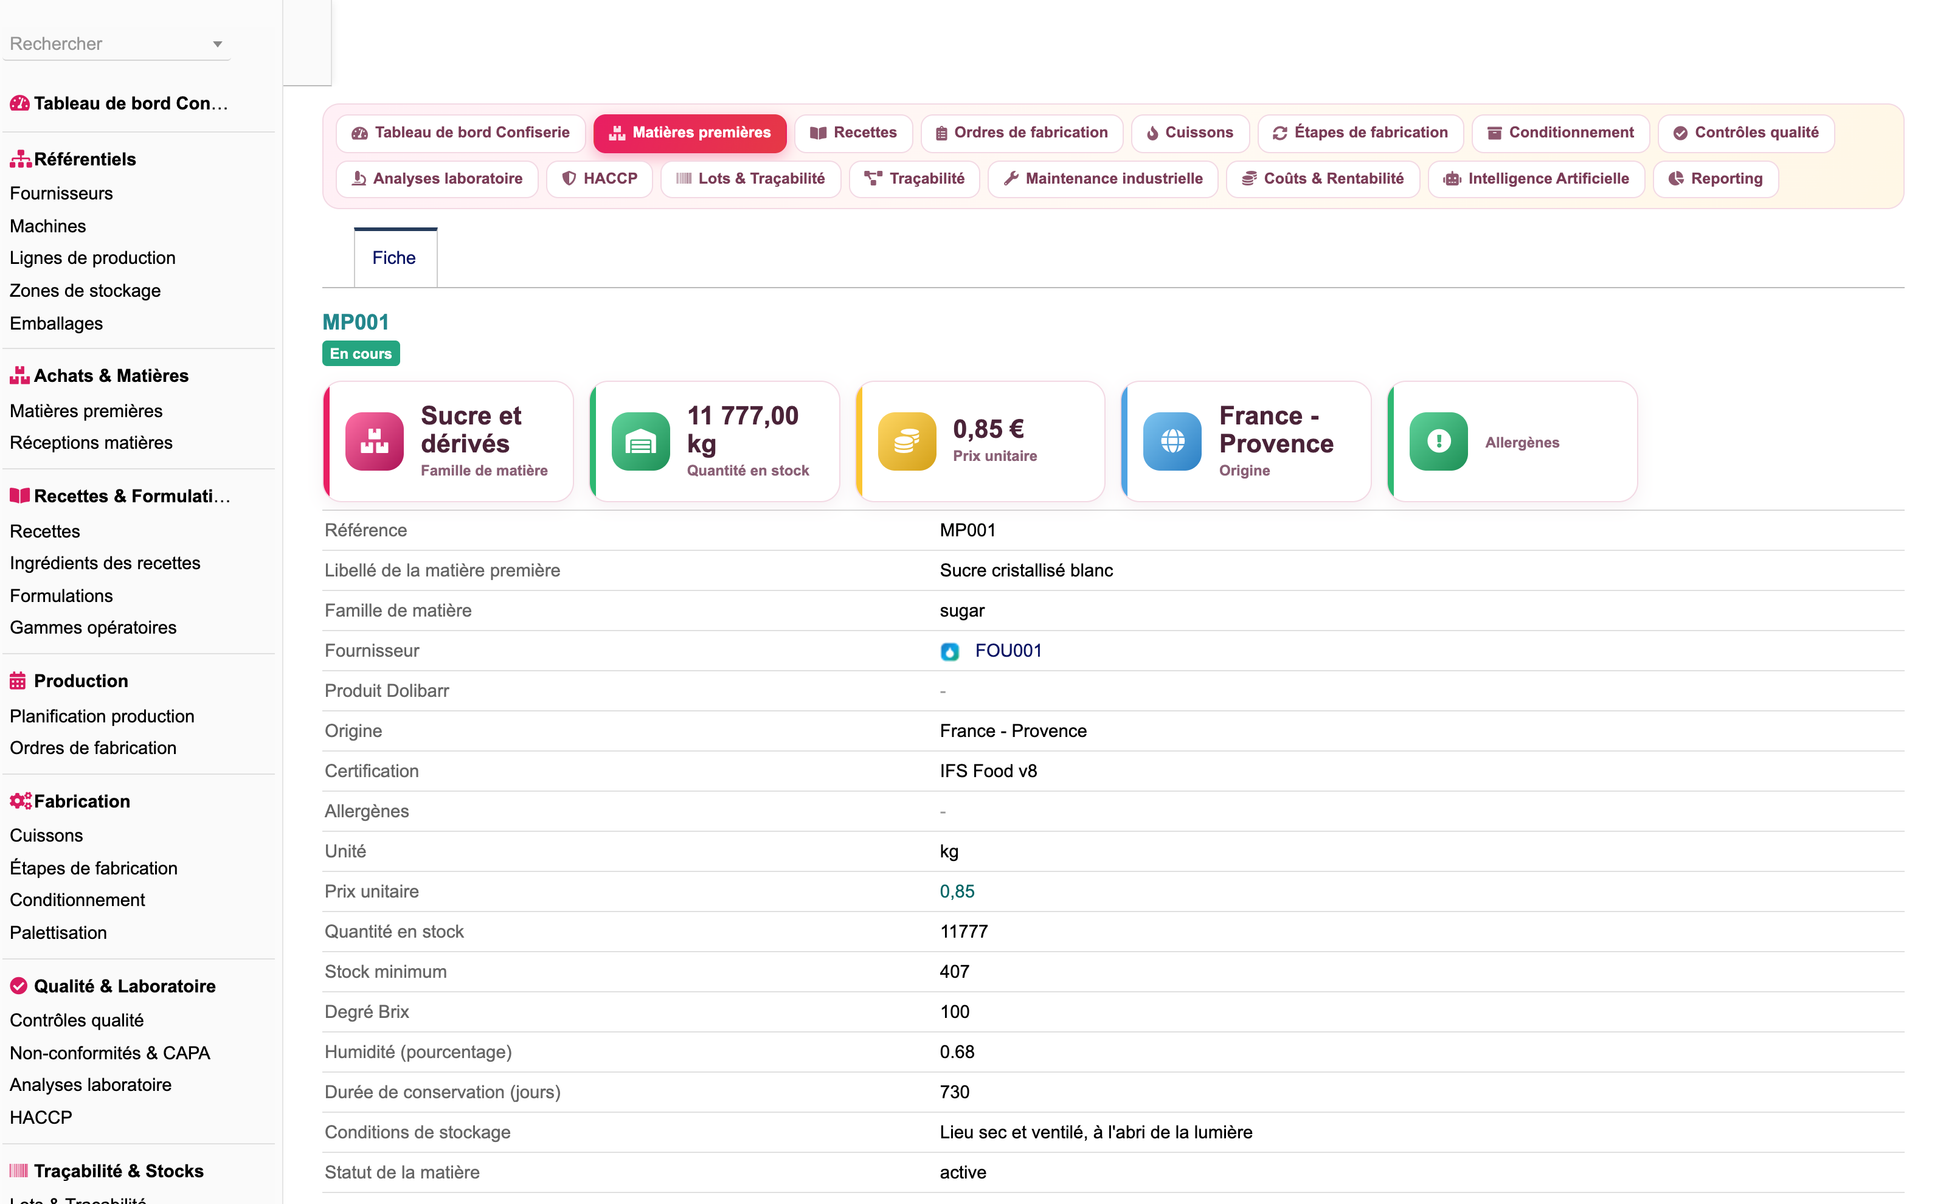Click the Tableau de bord gauge icon in sidebar

[20, 103]
